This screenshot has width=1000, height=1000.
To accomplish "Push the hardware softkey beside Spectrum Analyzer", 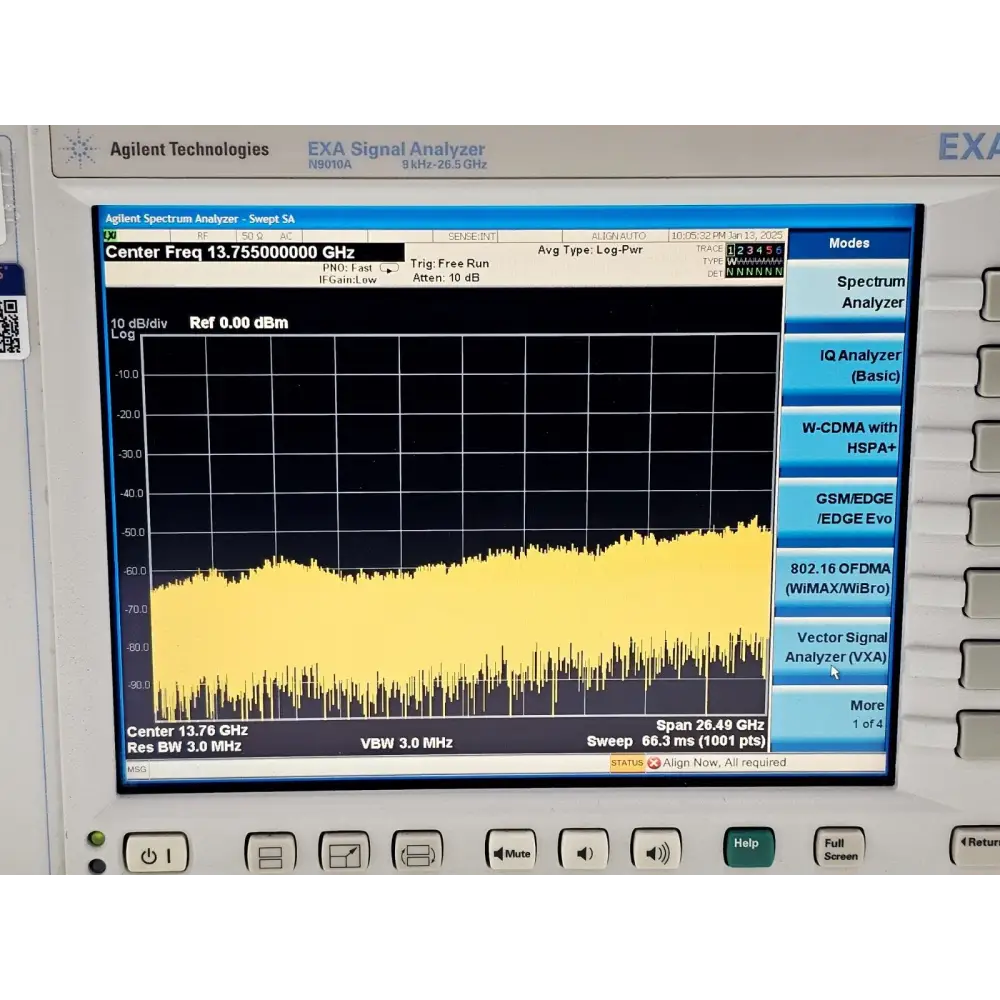I will (992, 294).
